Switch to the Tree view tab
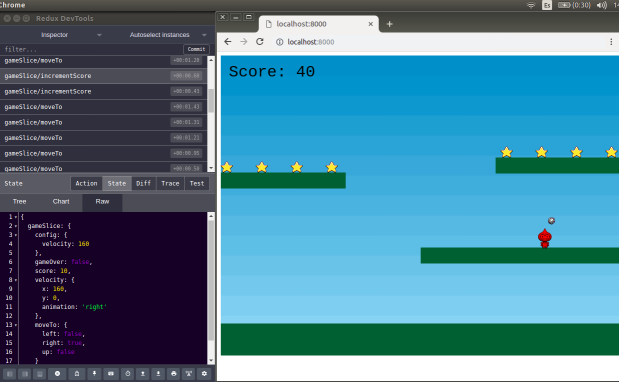The image size is (619, 382). click(x=19, y=202)
